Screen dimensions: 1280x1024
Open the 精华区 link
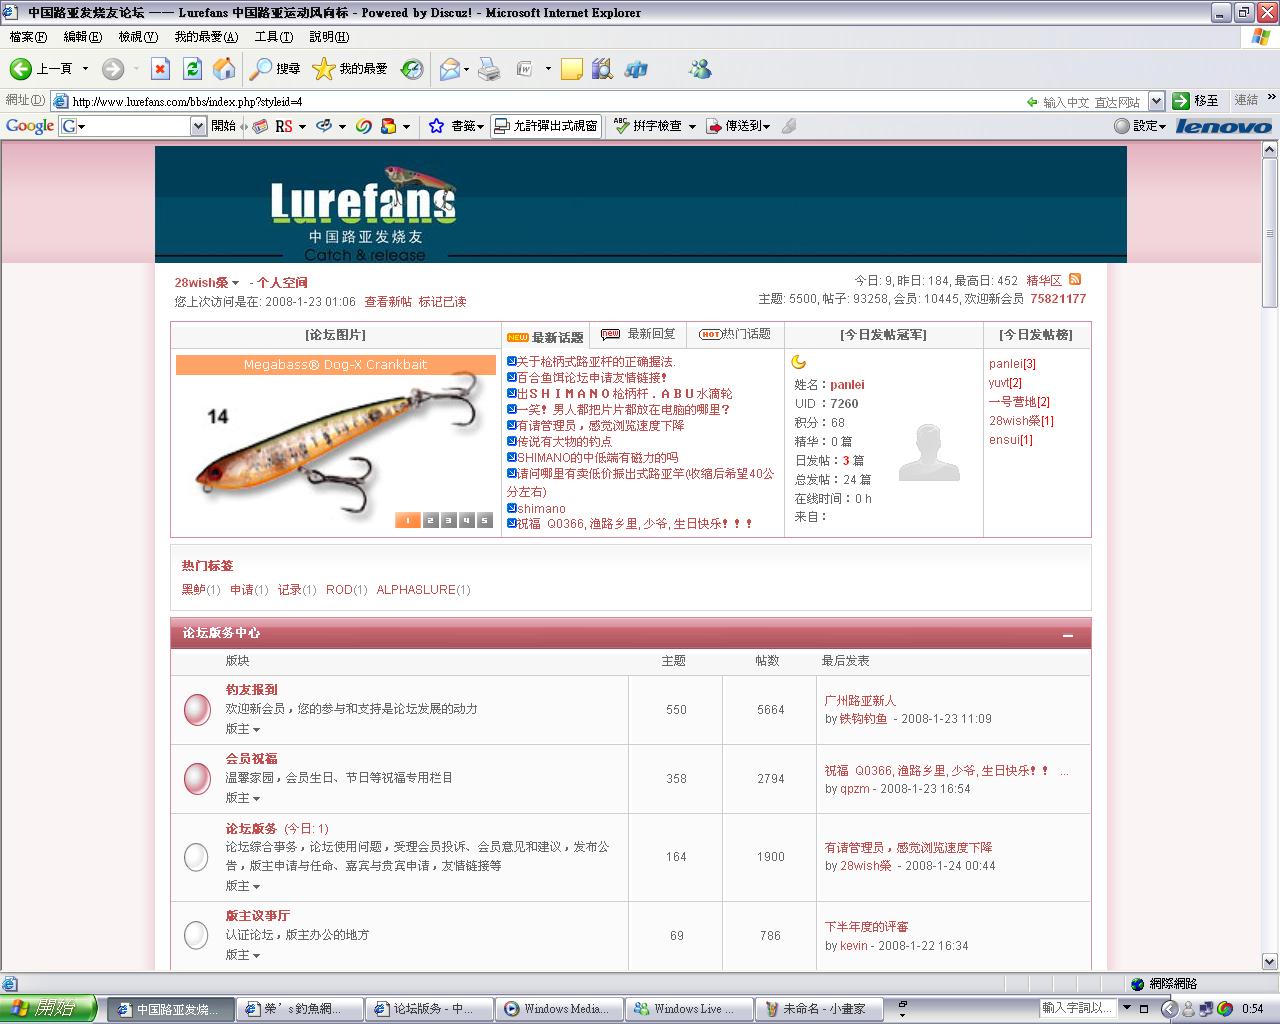1044,281
